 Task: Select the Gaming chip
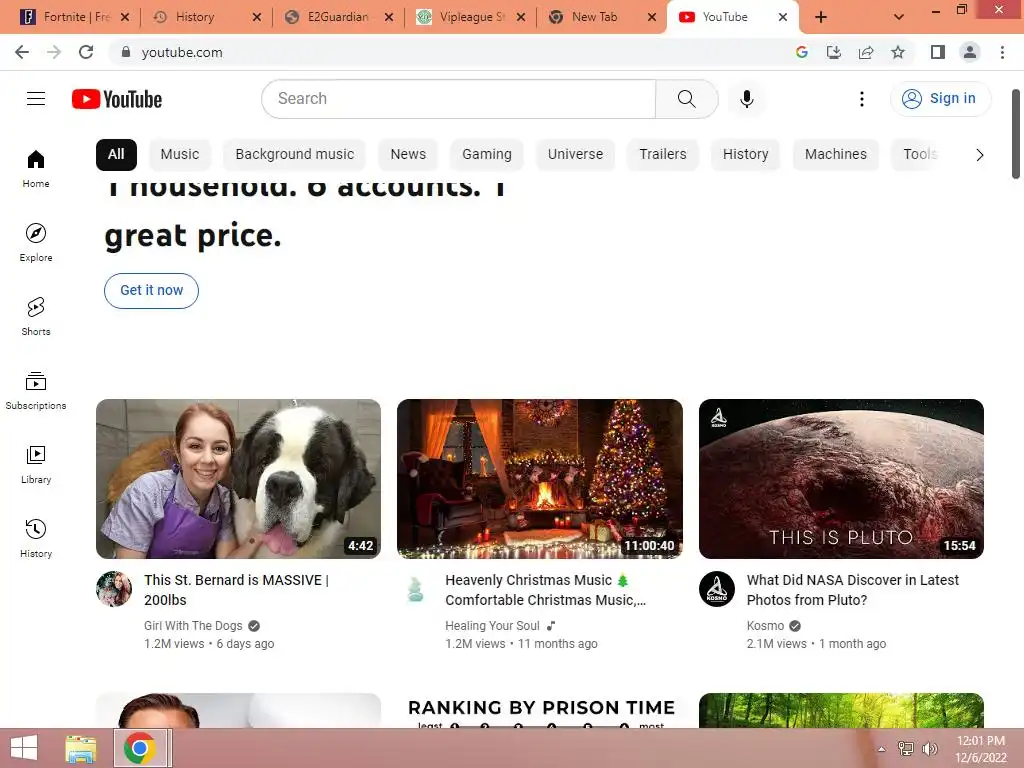[x=487, y=155]
